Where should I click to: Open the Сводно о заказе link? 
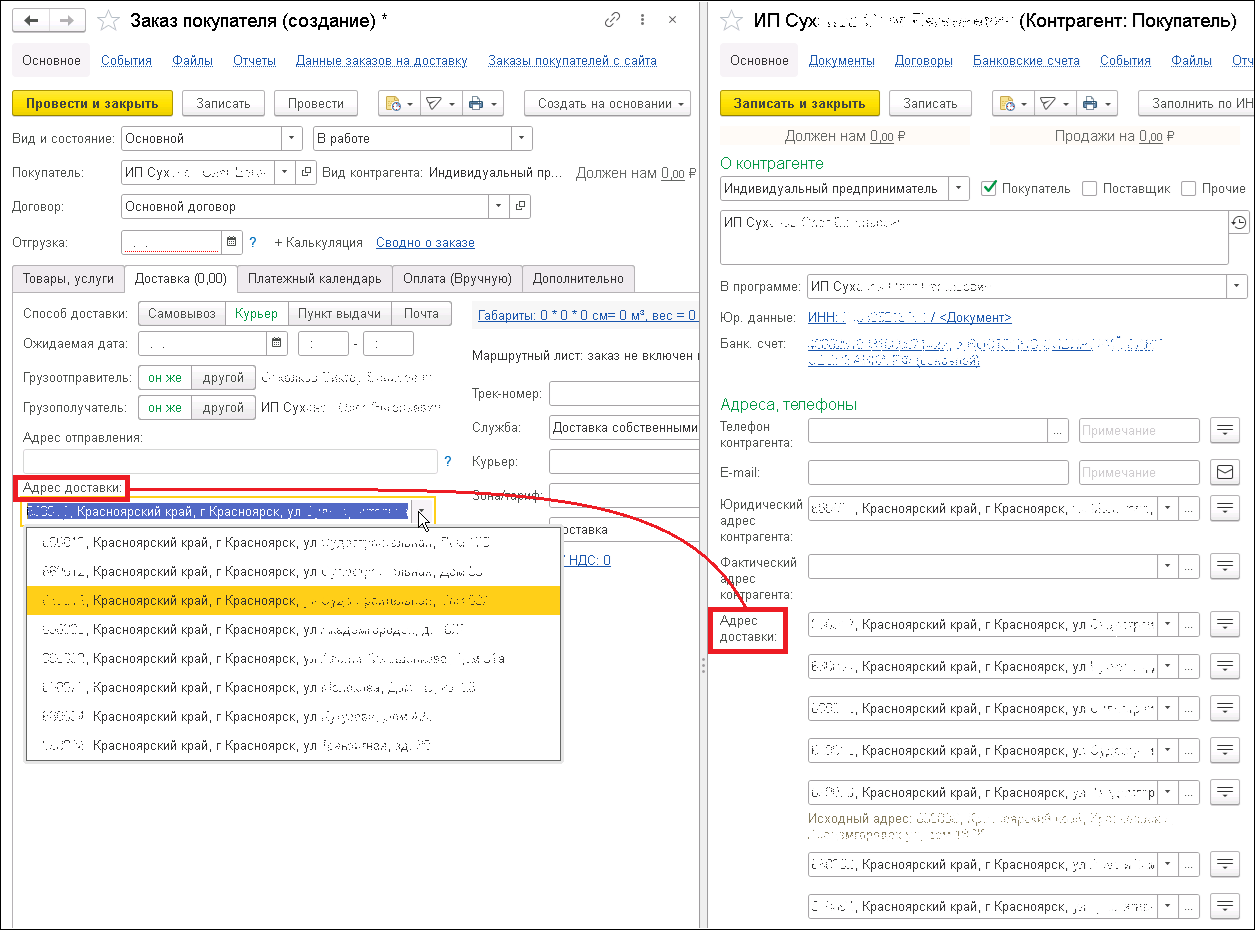(425, 243)
